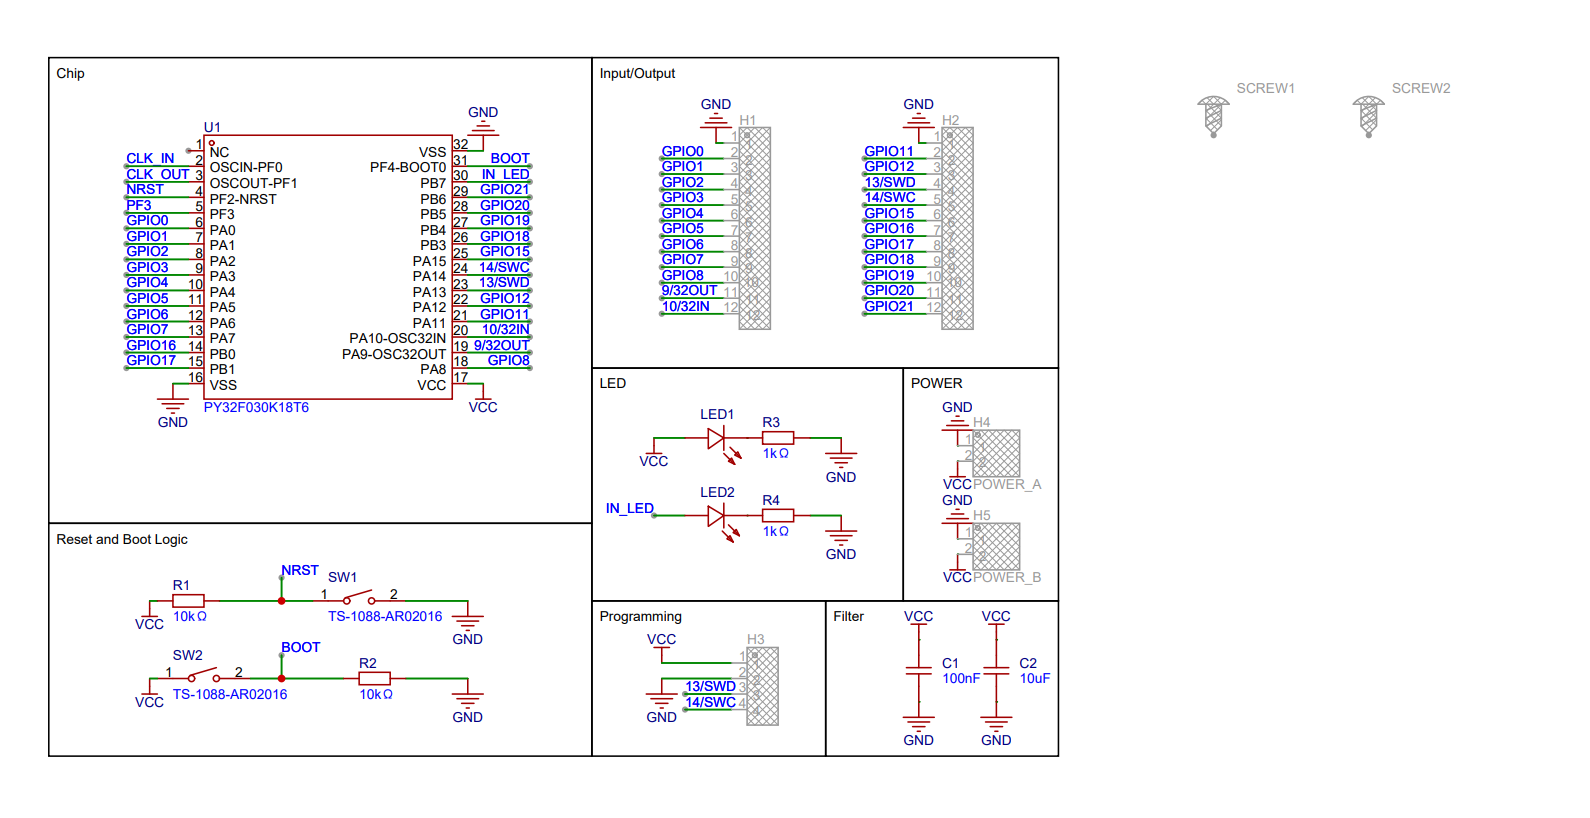Click the PF3 net label
The image size is (1590, 818).
tap(139, 205)
